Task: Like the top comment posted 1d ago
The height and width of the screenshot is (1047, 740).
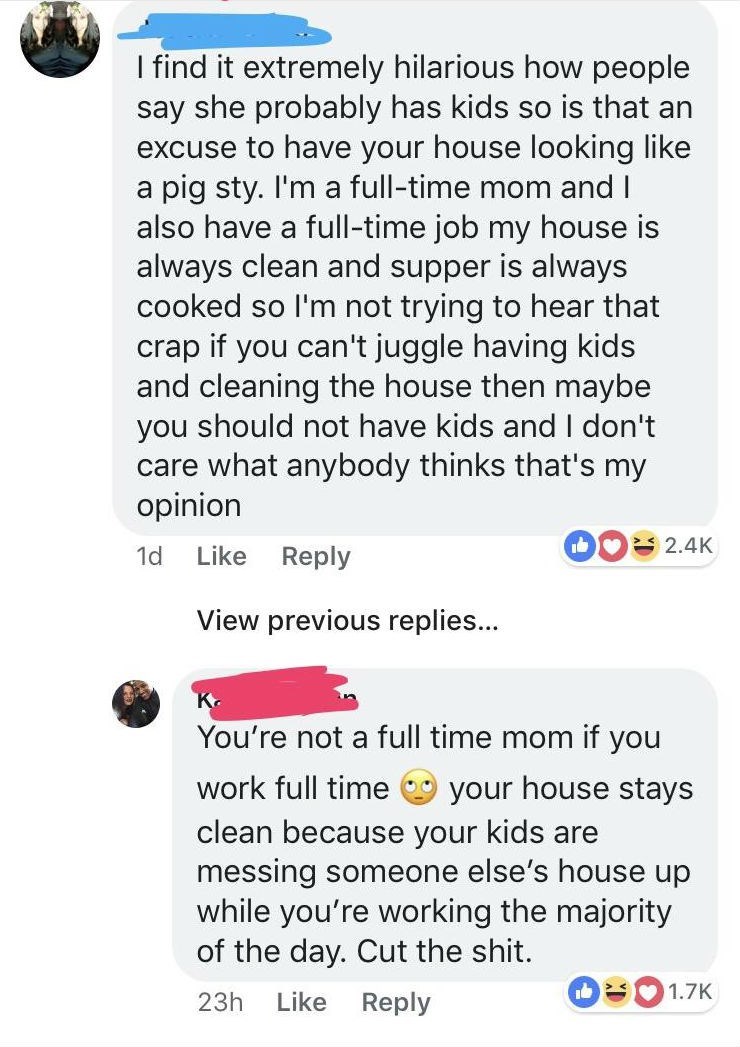Action: 221,556
